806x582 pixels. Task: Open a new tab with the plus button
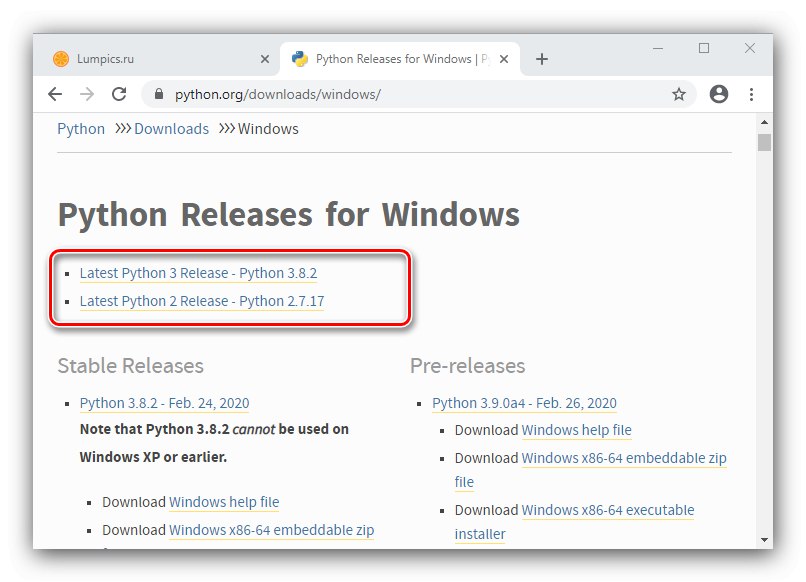pyautogui.click(x=542, y=59)
